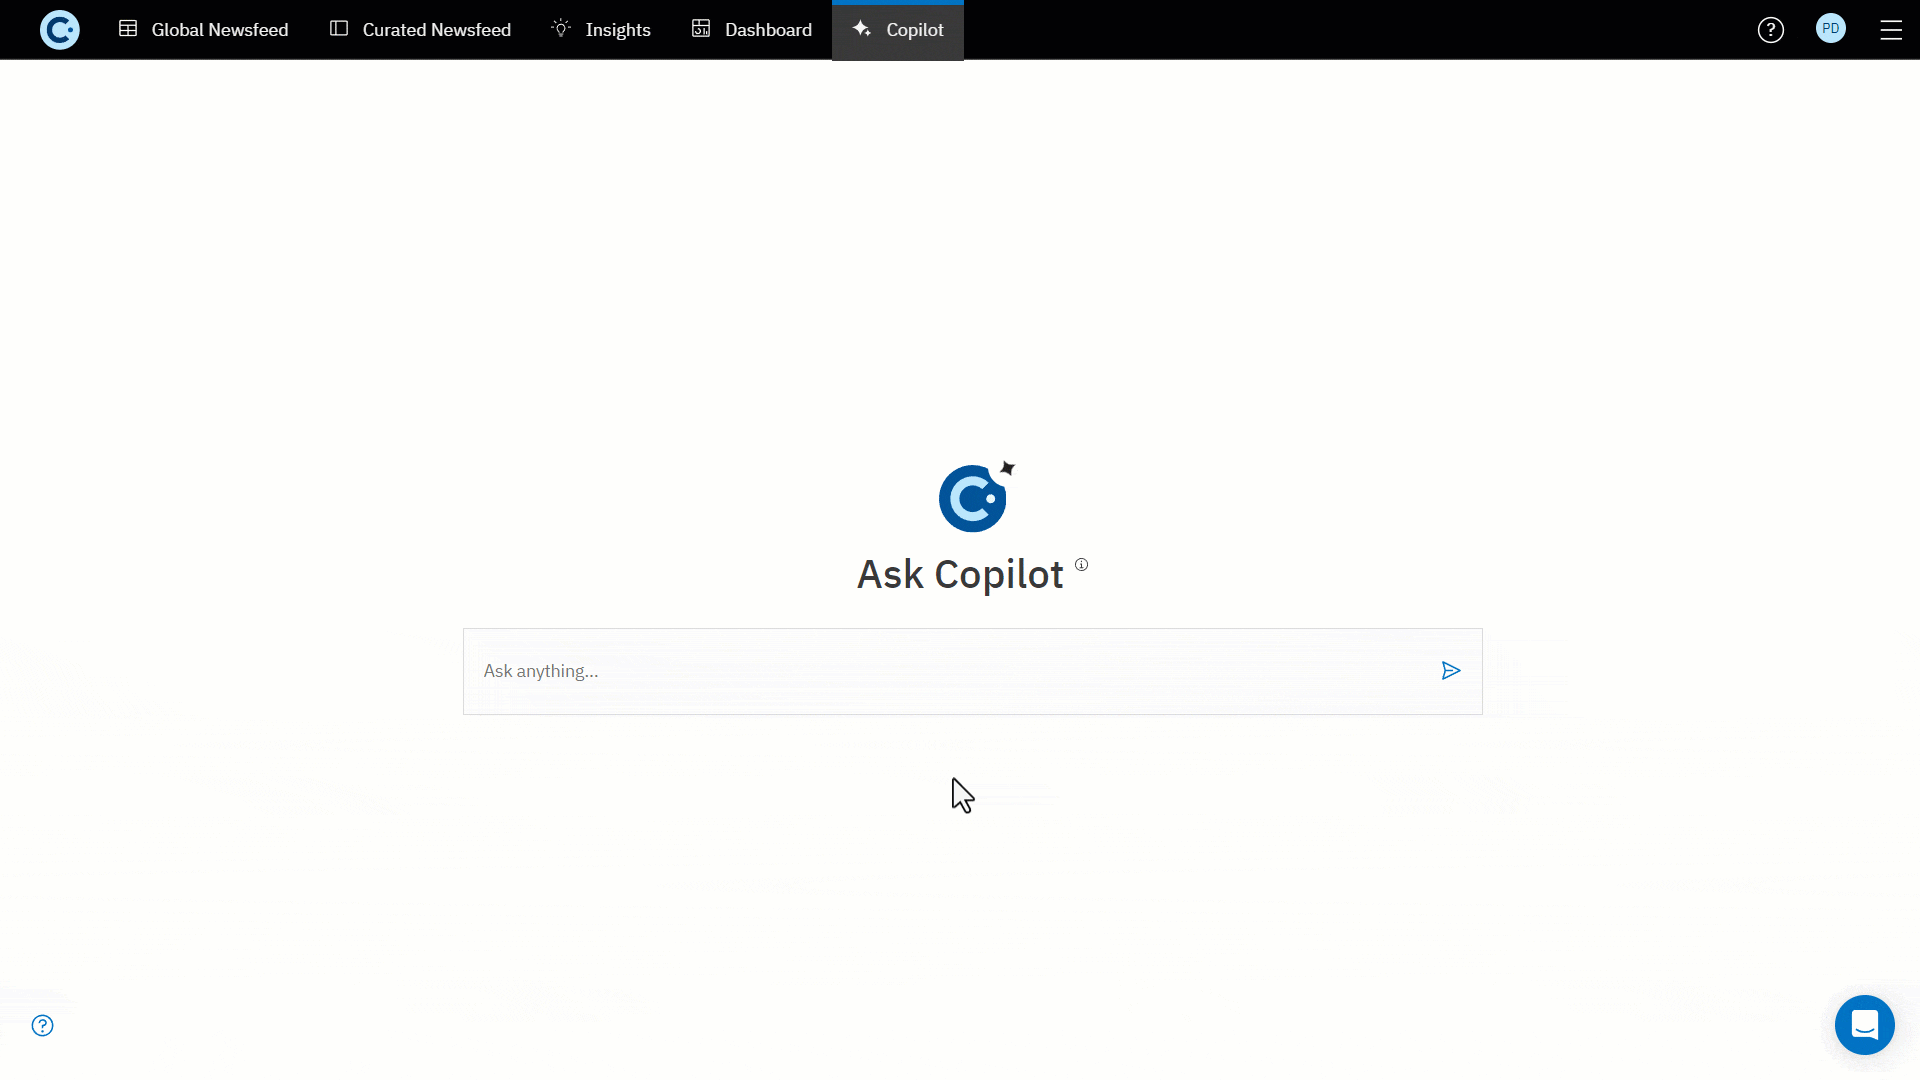Click the info icon beside Ask Copilot

pos(1081,563)
